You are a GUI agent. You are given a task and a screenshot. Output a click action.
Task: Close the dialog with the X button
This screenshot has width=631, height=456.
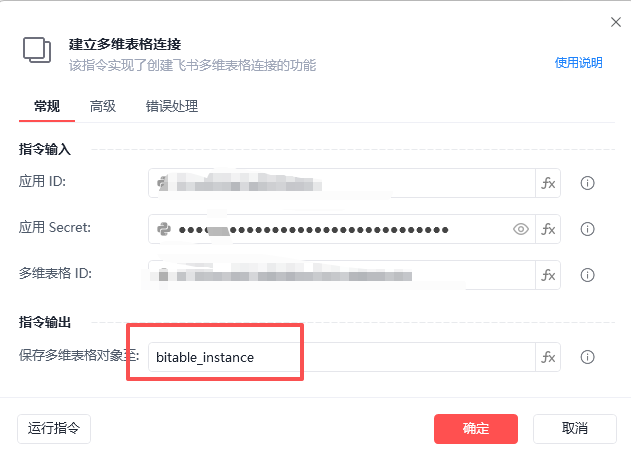pyautogui.click(x=616, y=22)
